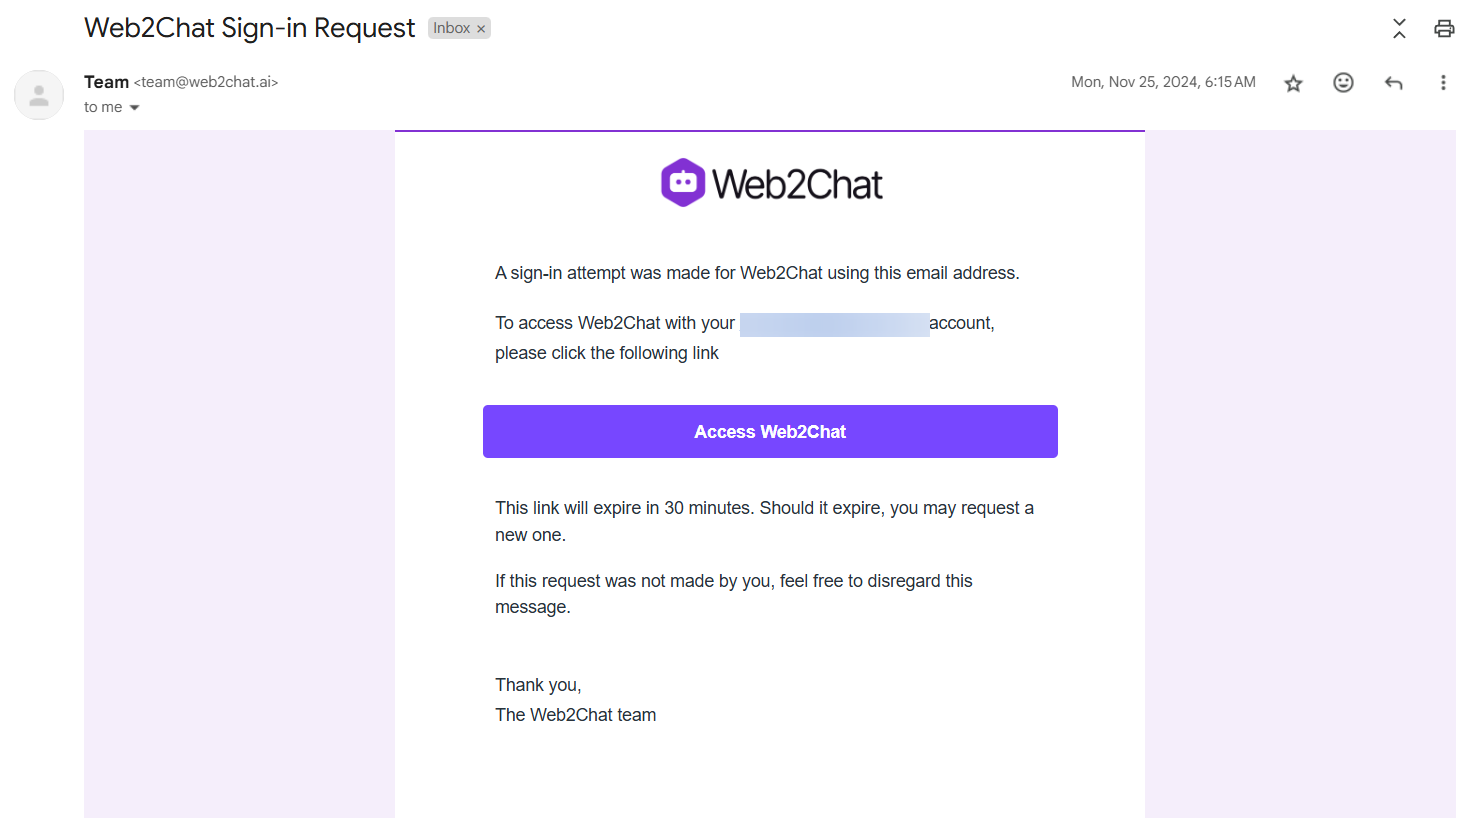Click the Web2Chat wordmark in the header

pyautogui.click(x=797, y=184)
